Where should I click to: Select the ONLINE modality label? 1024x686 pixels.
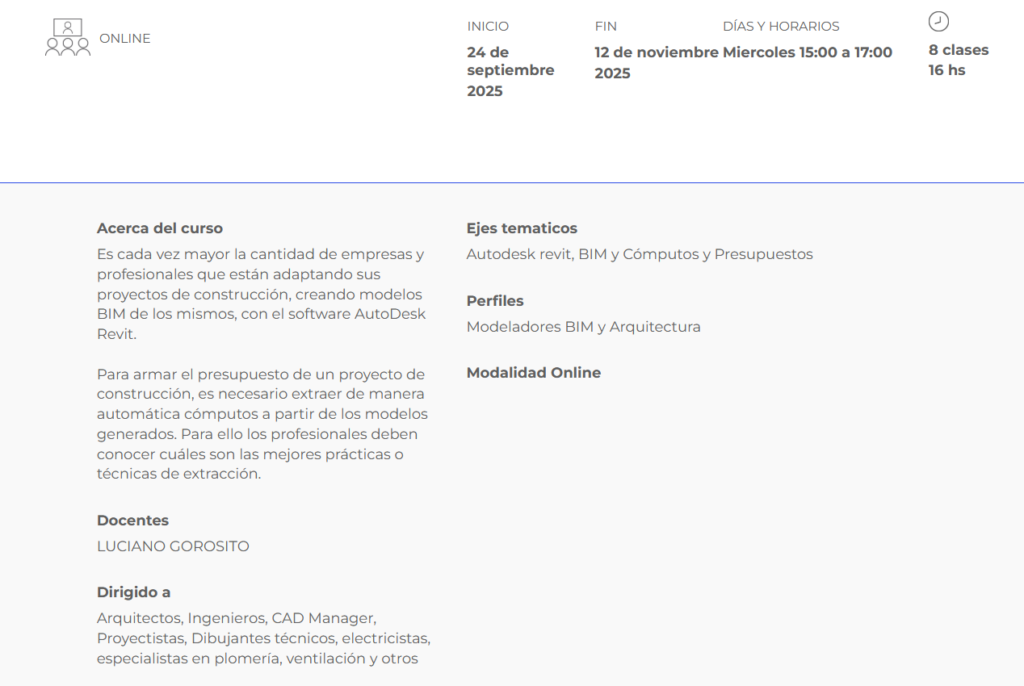coord(125,39)
